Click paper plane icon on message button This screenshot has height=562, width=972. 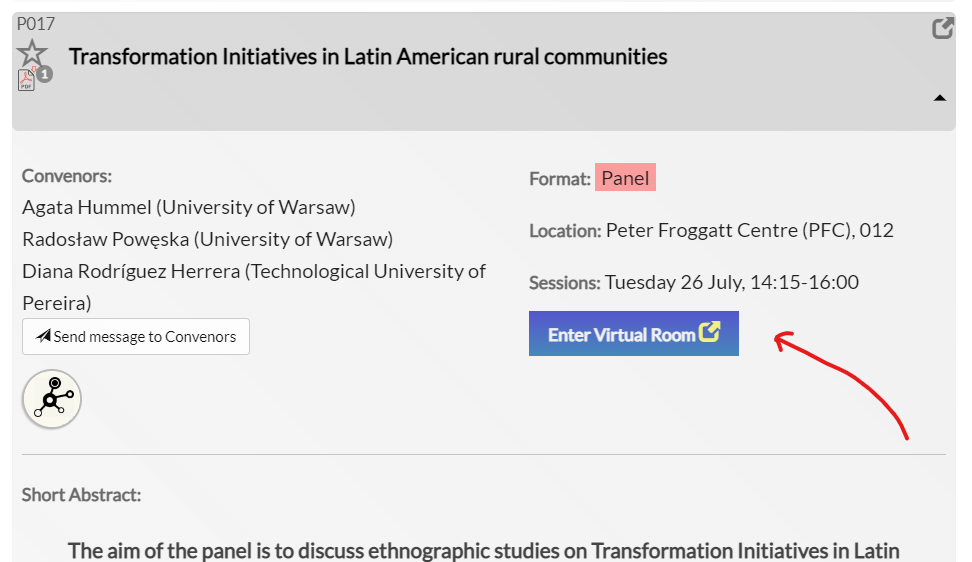point(43,337)
